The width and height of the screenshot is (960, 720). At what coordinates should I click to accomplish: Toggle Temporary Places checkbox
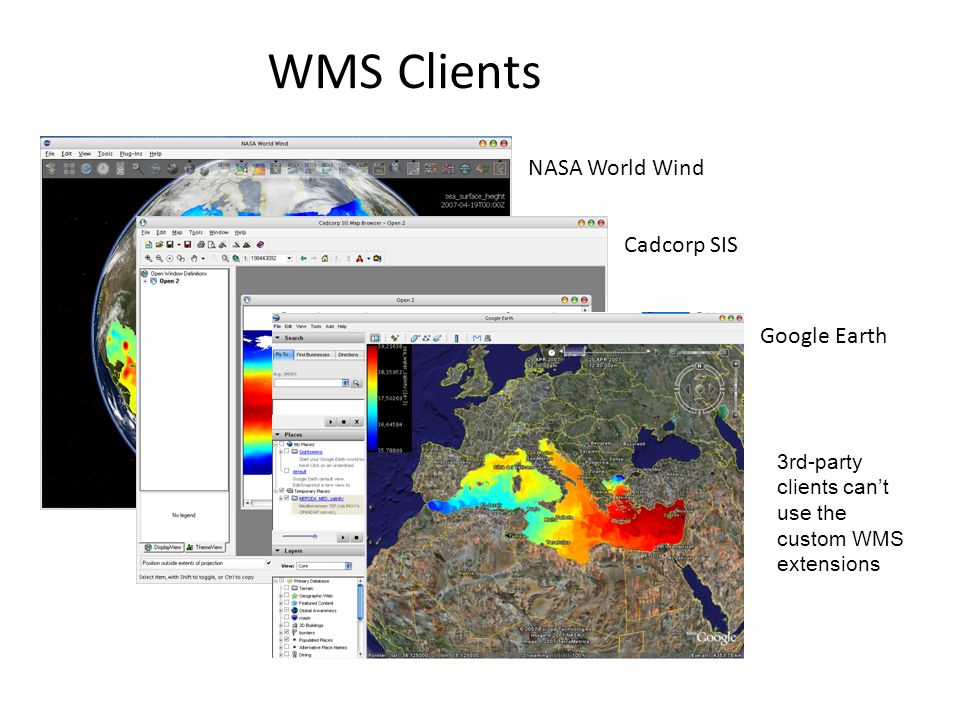[x=282, y=490]
